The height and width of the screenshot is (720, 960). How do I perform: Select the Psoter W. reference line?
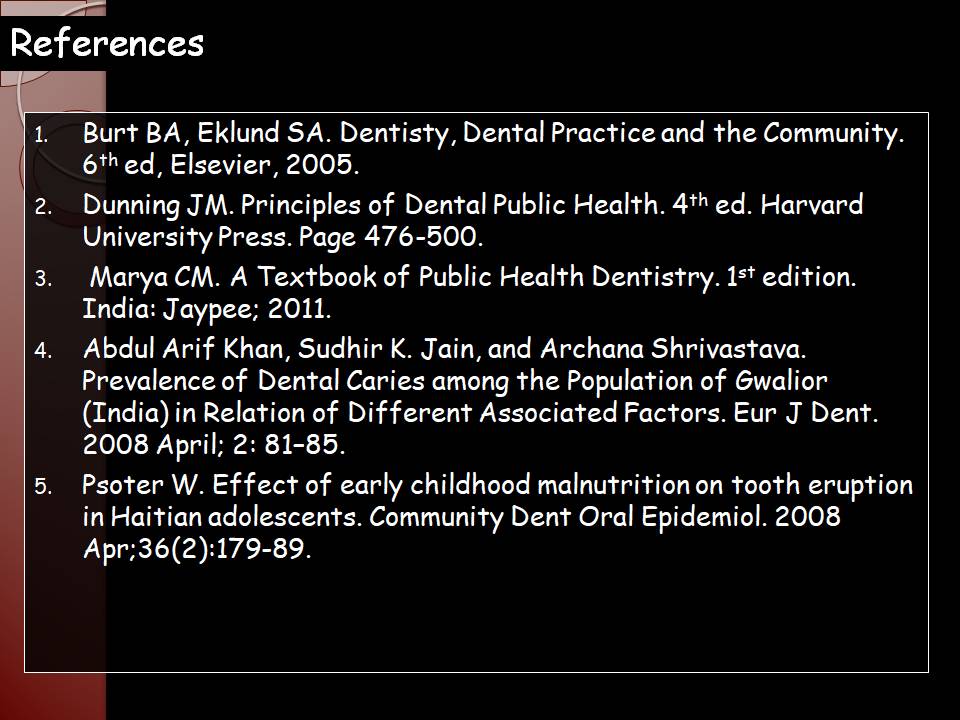point(497,486)
